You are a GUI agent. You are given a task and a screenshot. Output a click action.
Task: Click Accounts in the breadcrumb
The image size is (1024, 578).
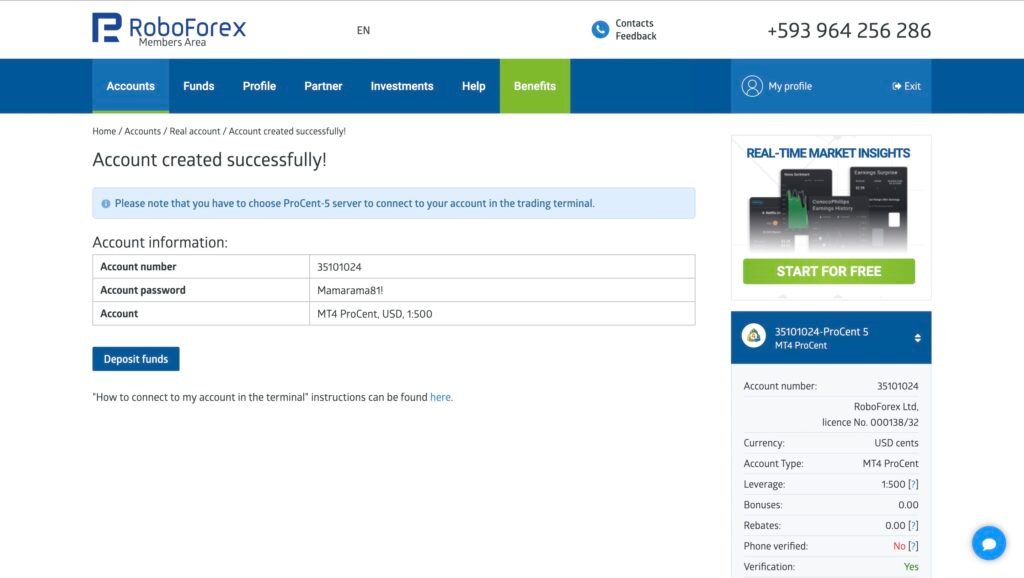coord(142,131)
